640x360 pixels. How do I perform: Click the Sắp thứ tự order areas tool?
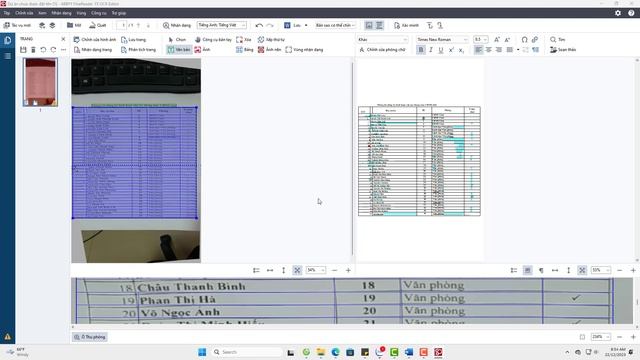click(x=271, y=40)
